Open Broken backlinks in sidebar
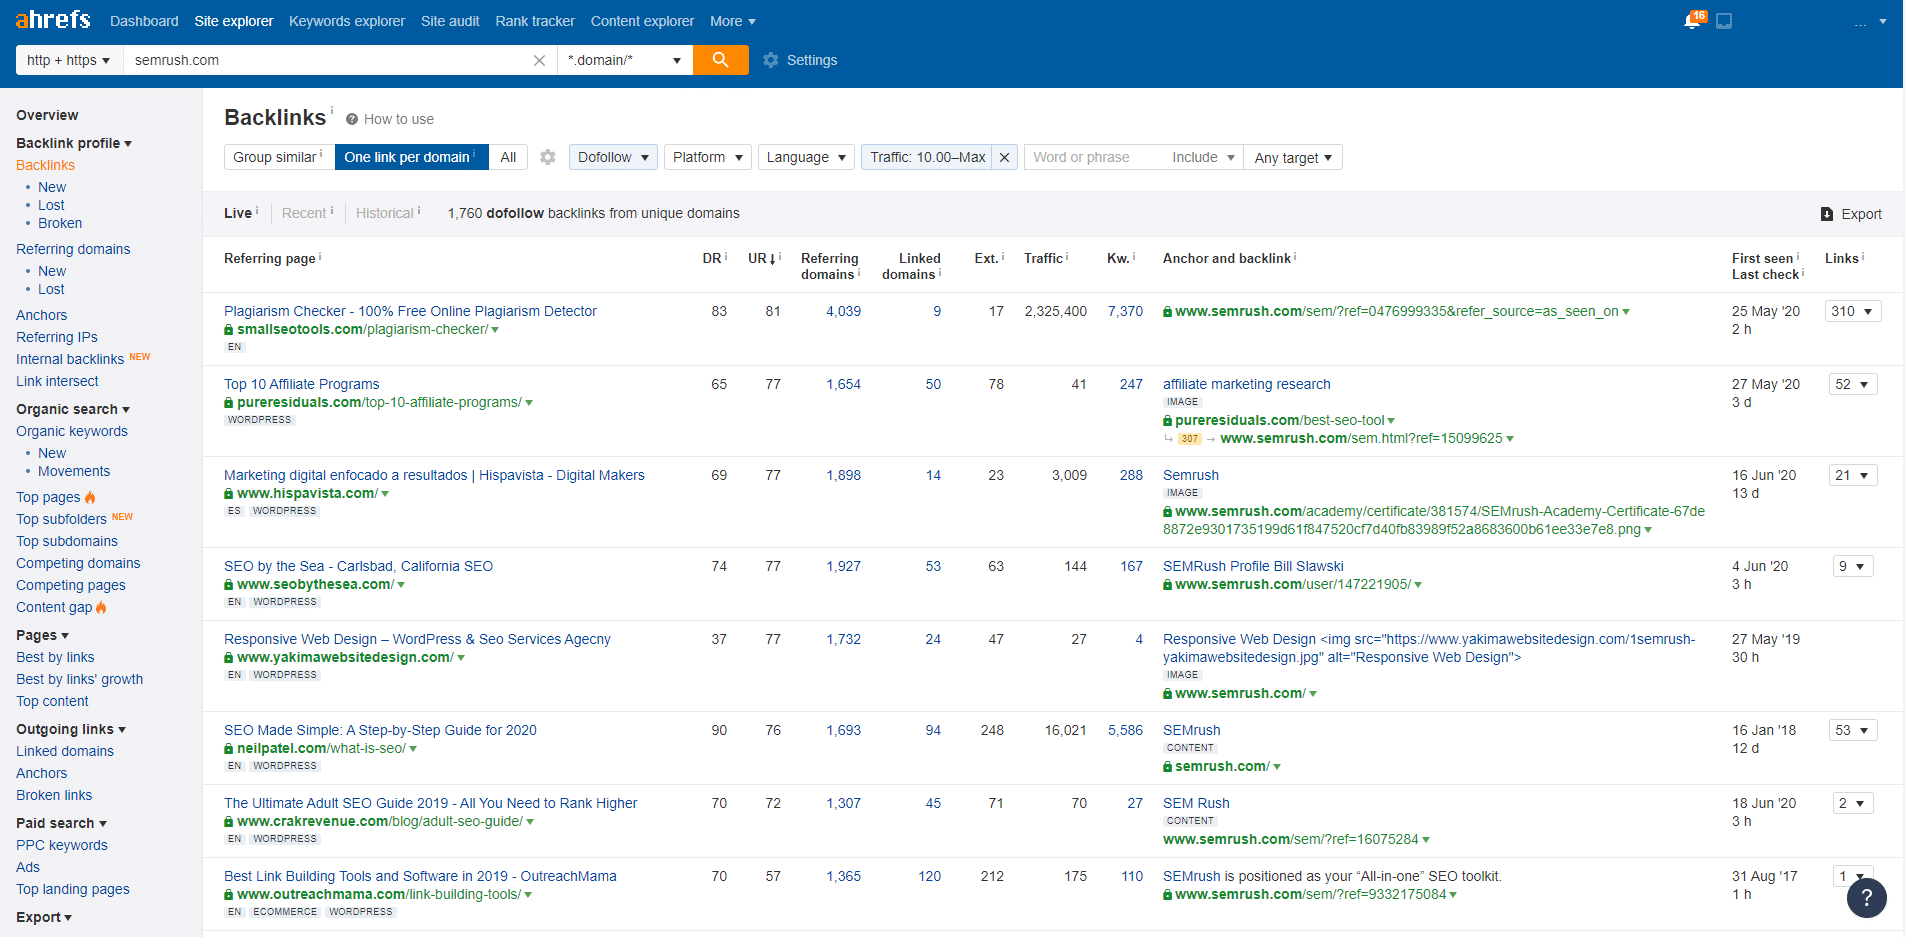This screenshot has height=937, width=1905. (x=60, y=223)
